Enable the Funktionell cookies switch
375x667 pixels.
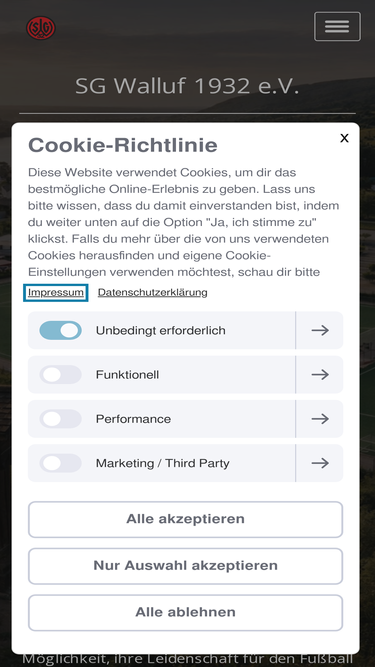[60, 374]
